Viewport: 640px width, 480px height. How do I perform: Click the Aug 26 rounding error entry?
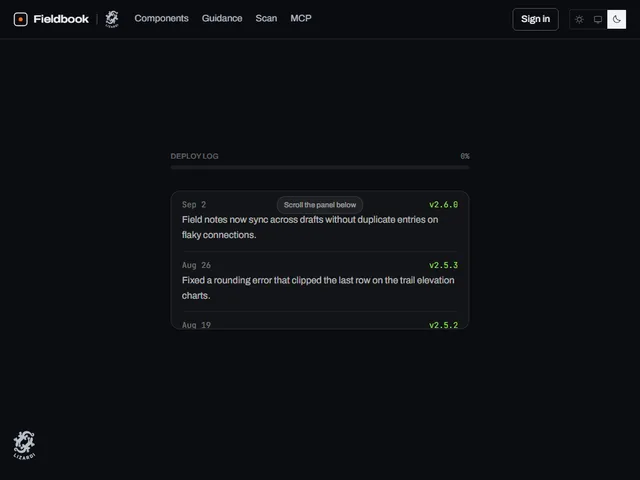[x=320, y=281]
